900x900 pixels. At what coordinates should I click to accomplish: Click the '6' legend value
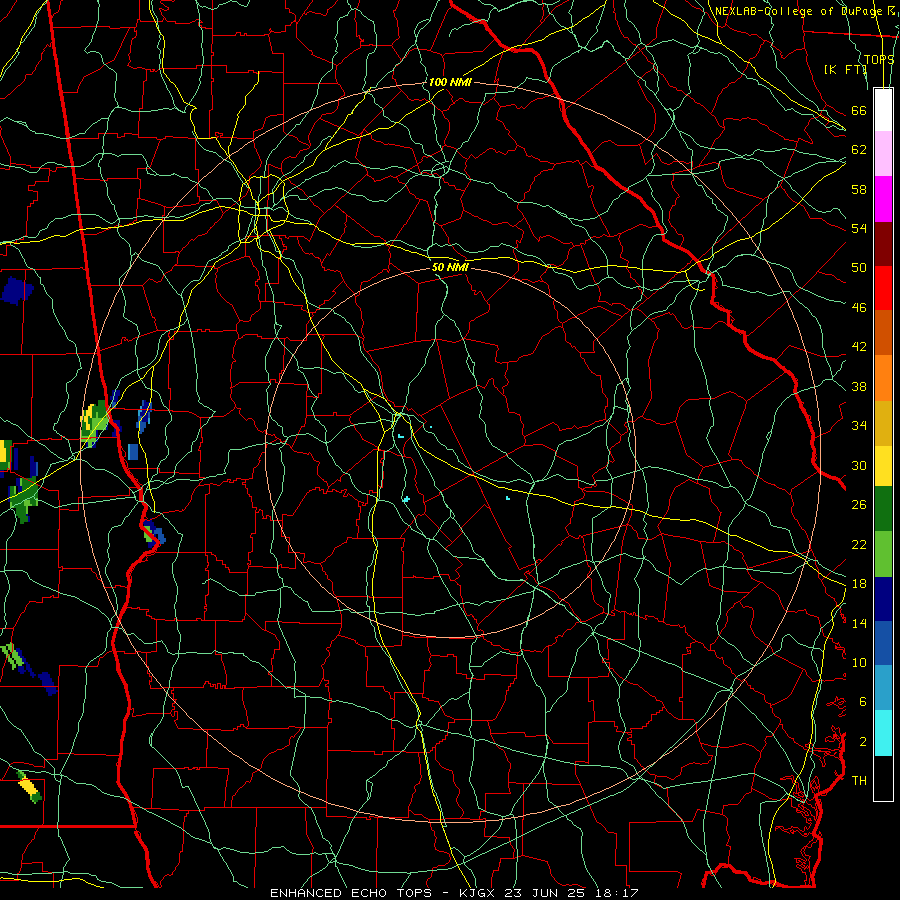(863, 701)
